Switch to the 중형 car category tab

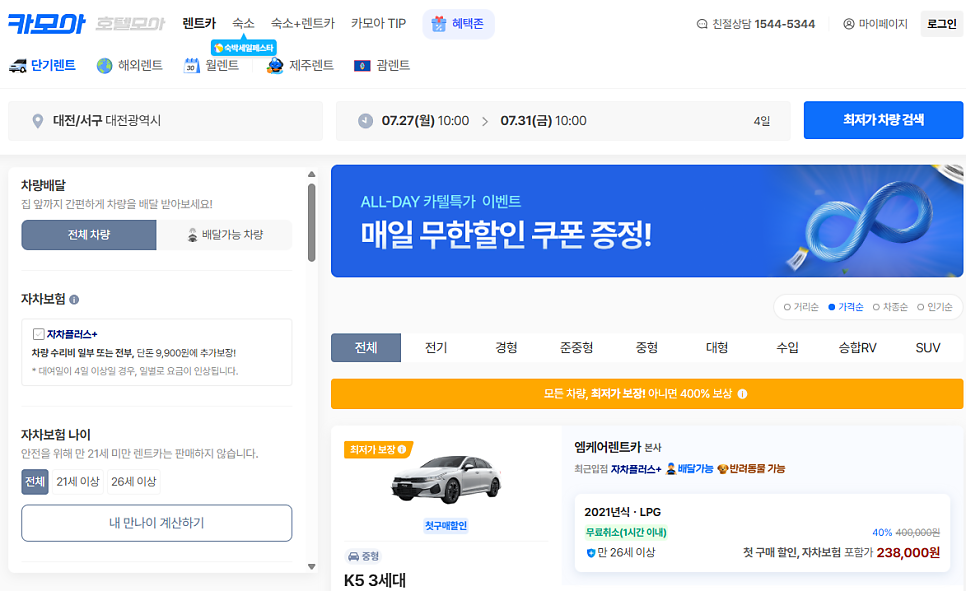[647, 348]
